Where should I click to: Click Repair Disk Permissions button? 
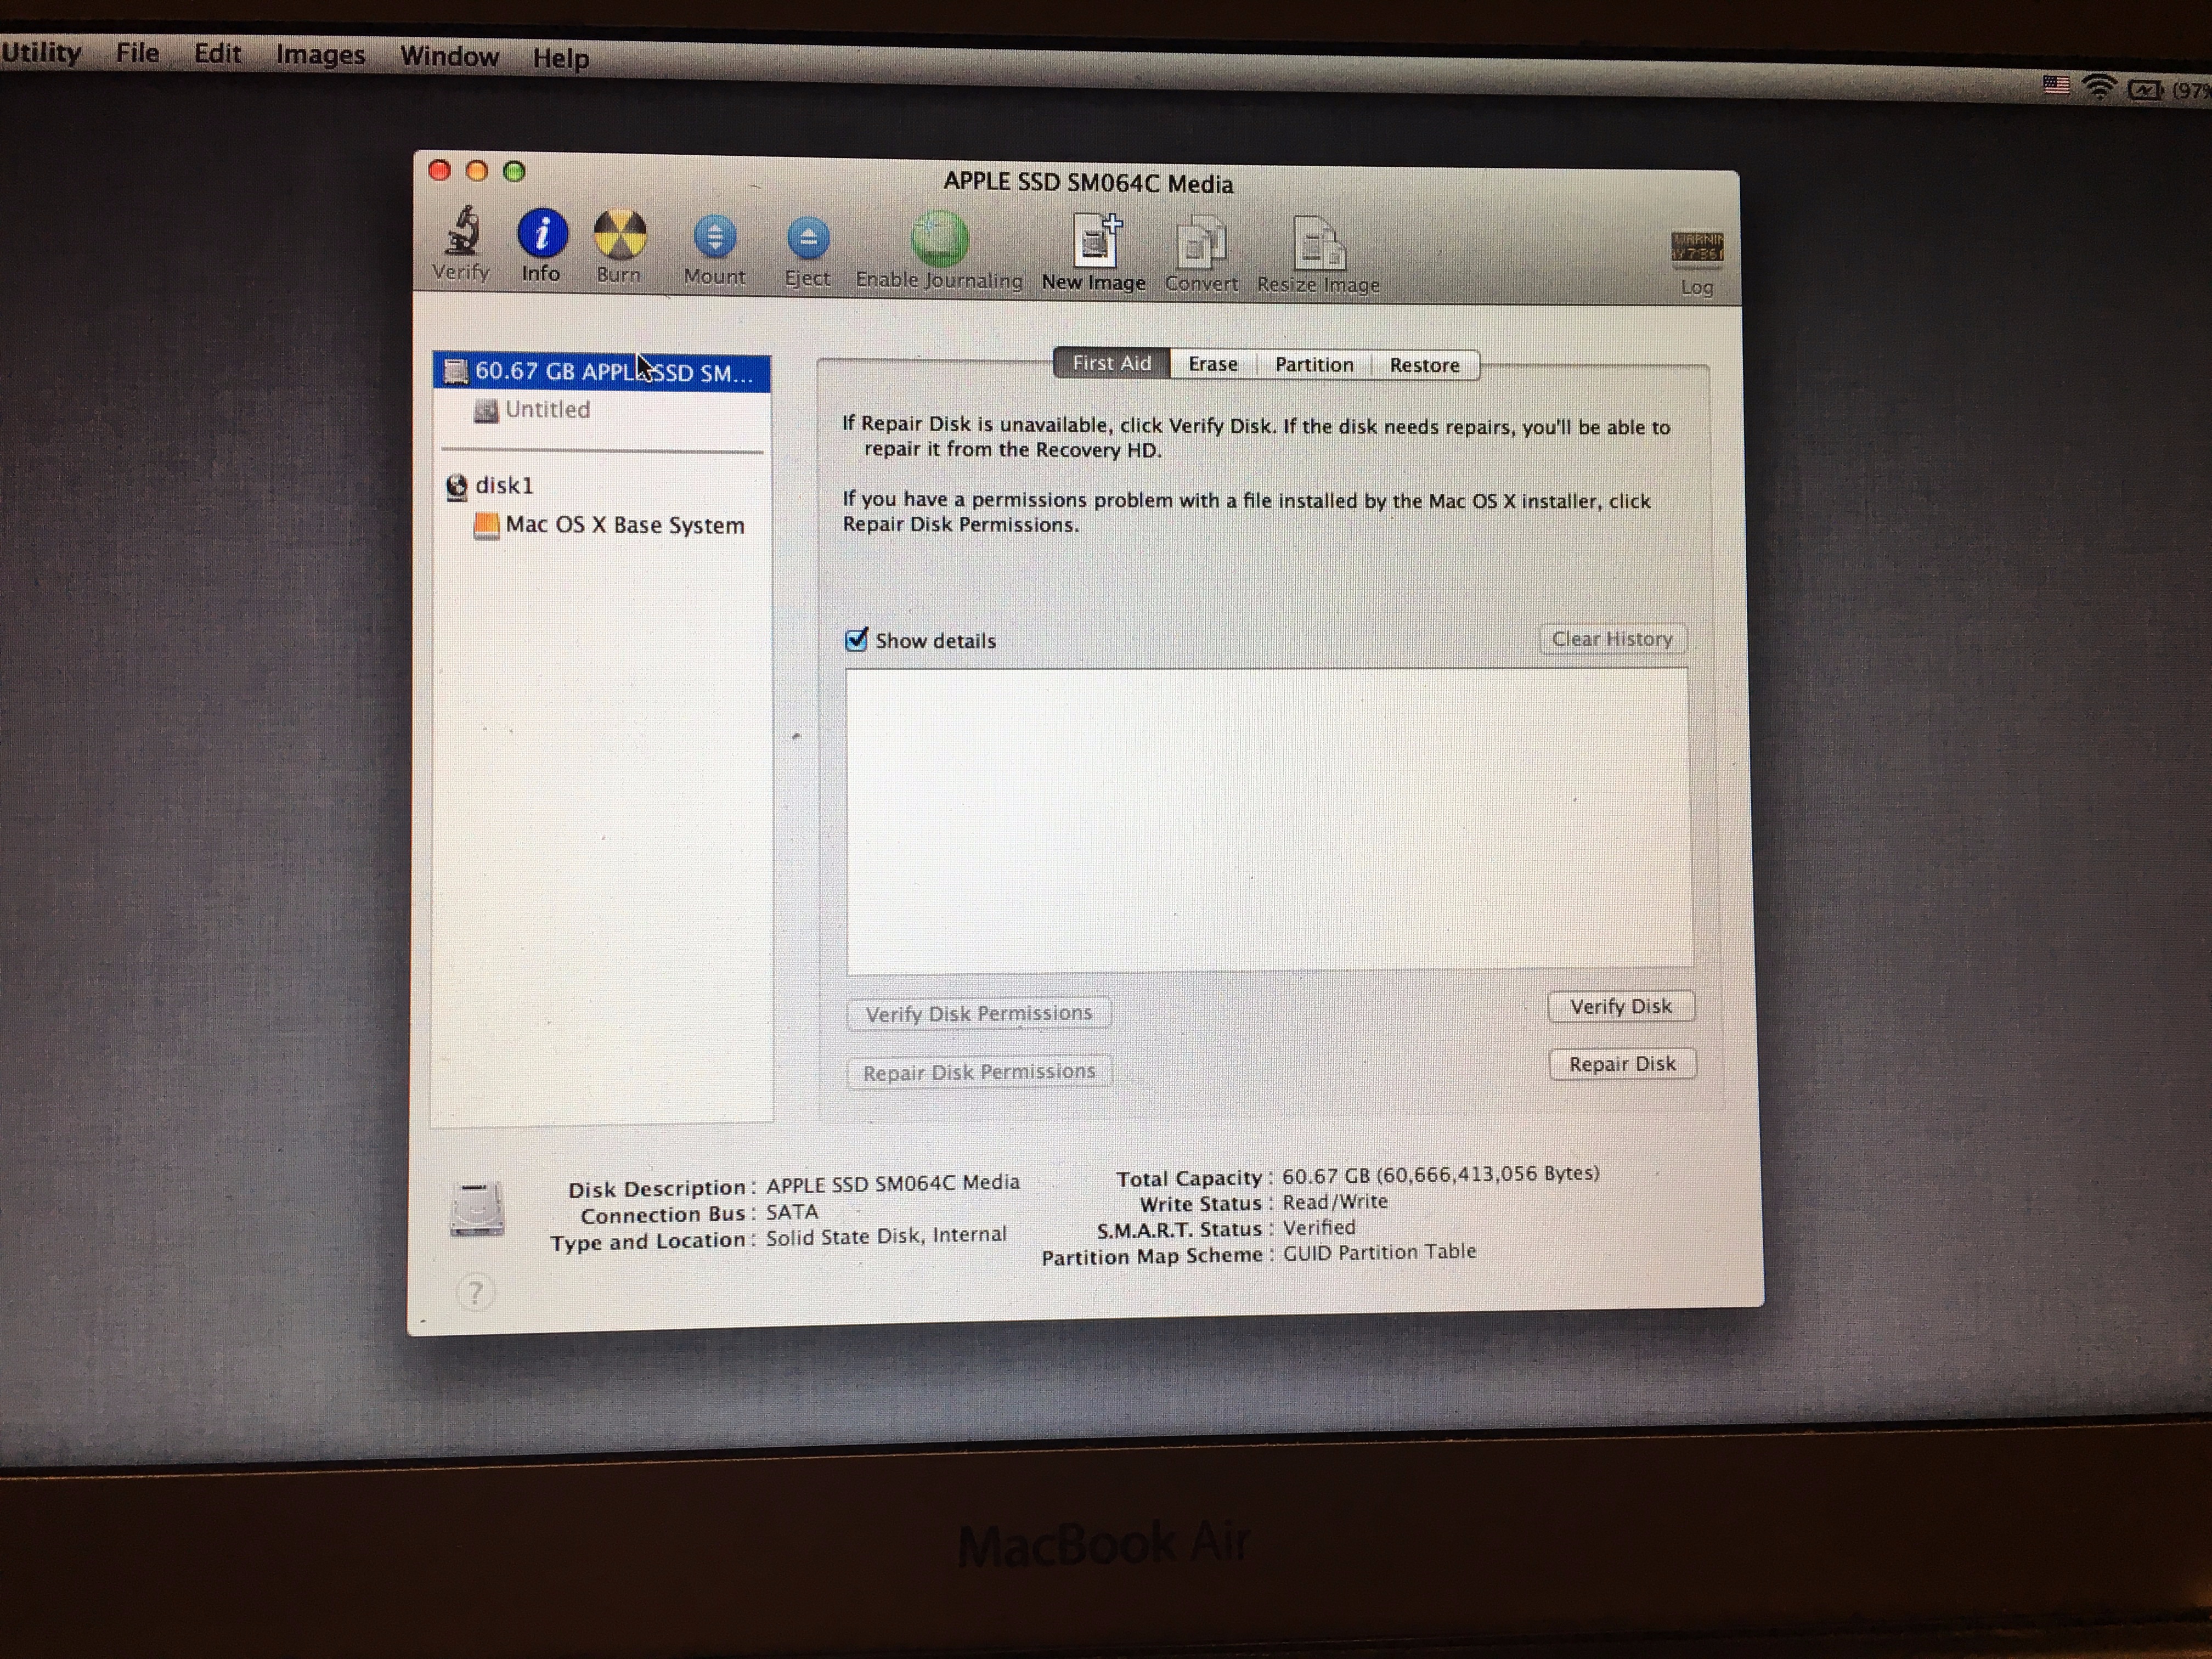(978, 1071)
